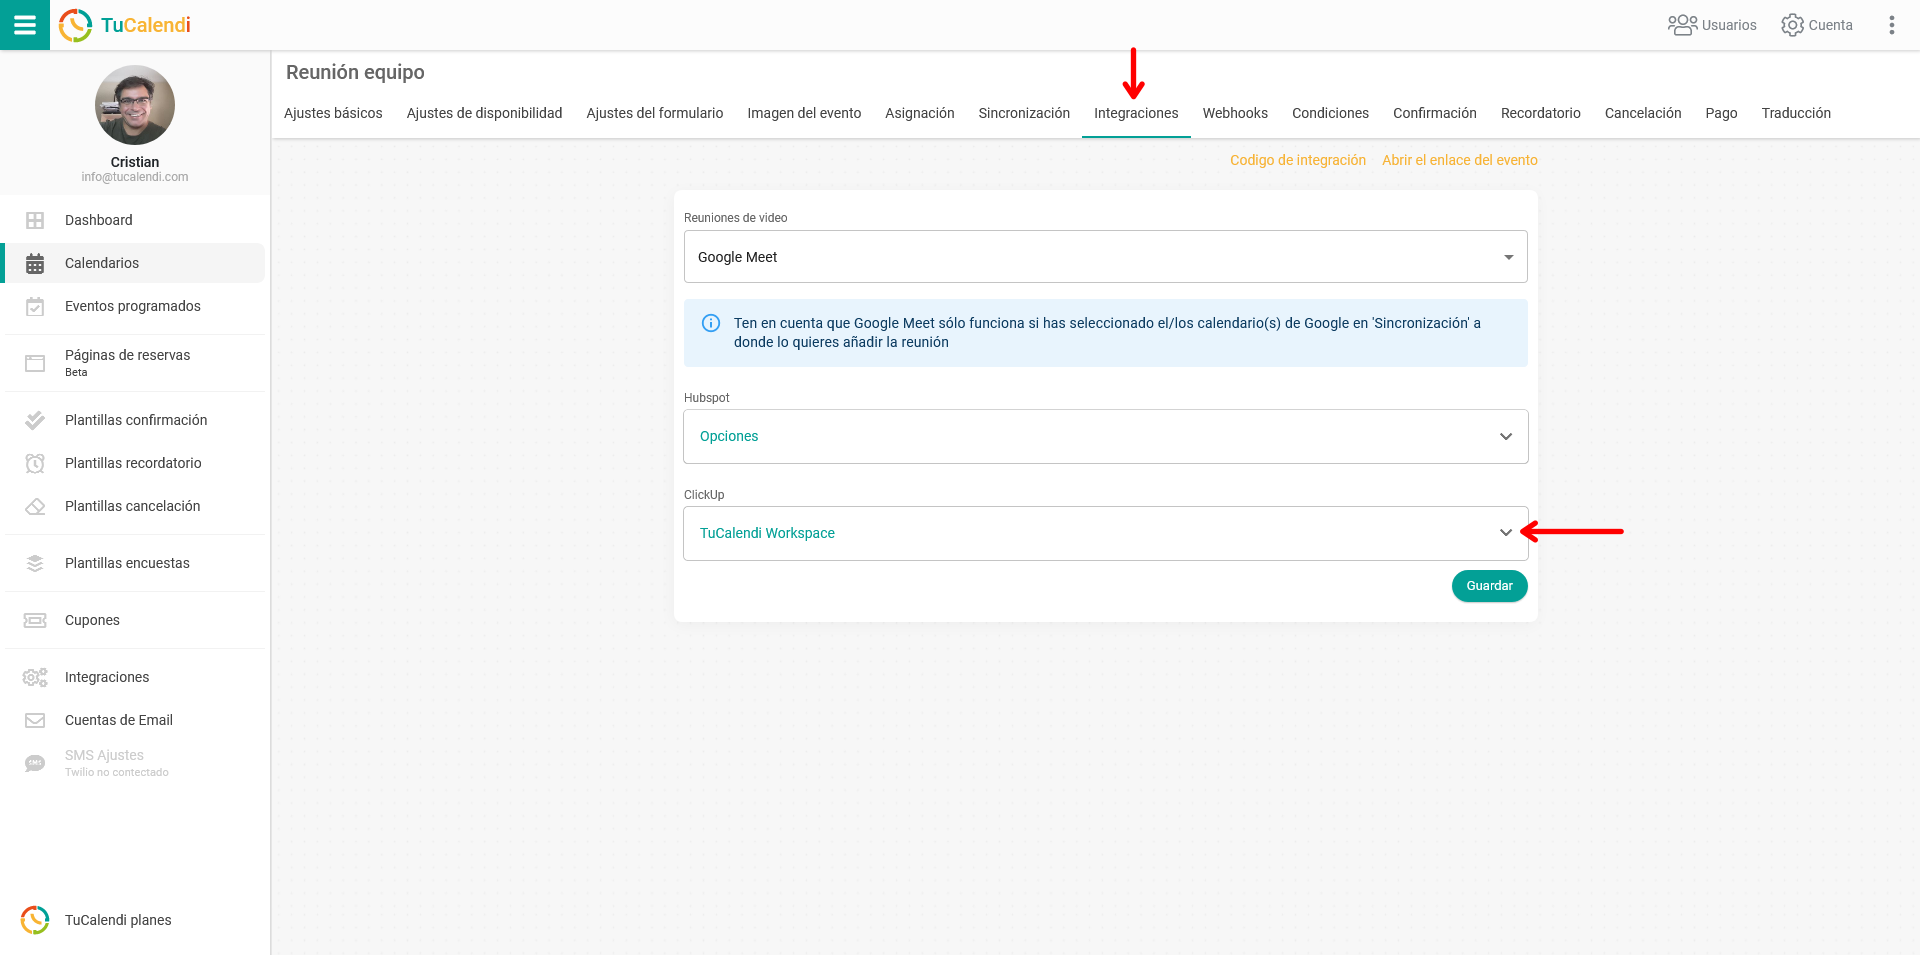The height and width of the screenshot is (955, 1920).
Task: Click the Google Meet dropdown arrow
Action: pos(1509,257)
